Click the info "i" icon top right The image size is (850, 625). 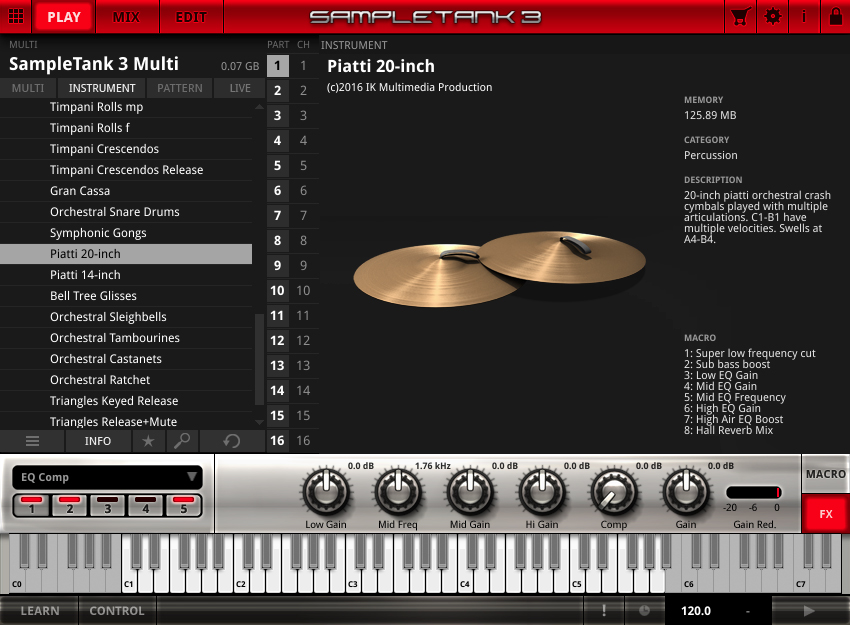coord(804,17)
